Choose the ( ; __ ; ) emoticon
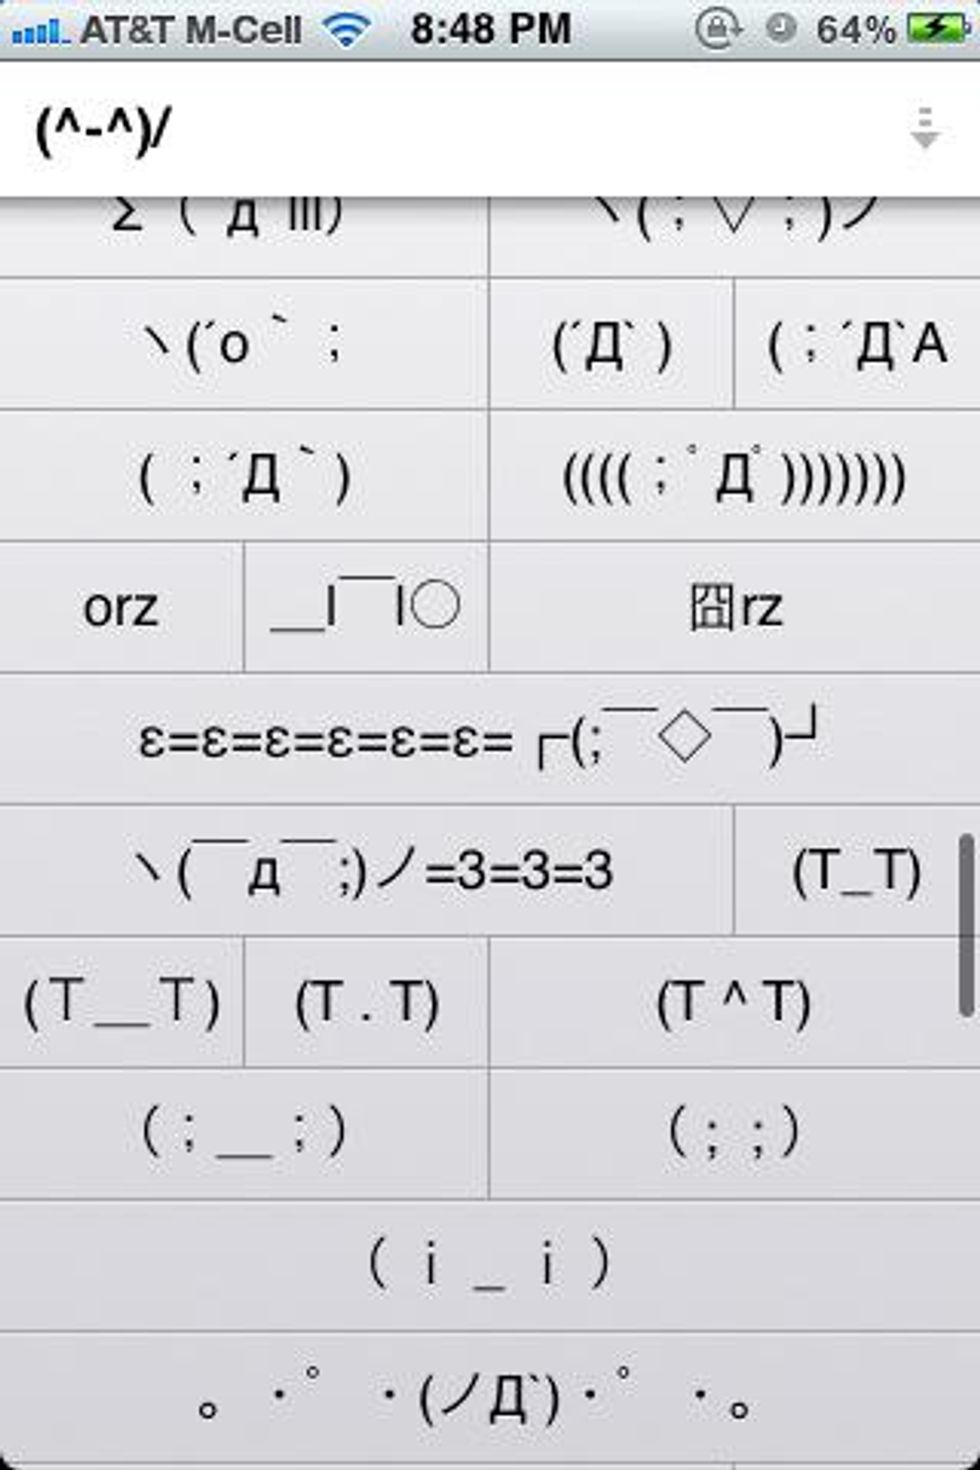The image size is (980, 1470). 244,1133
